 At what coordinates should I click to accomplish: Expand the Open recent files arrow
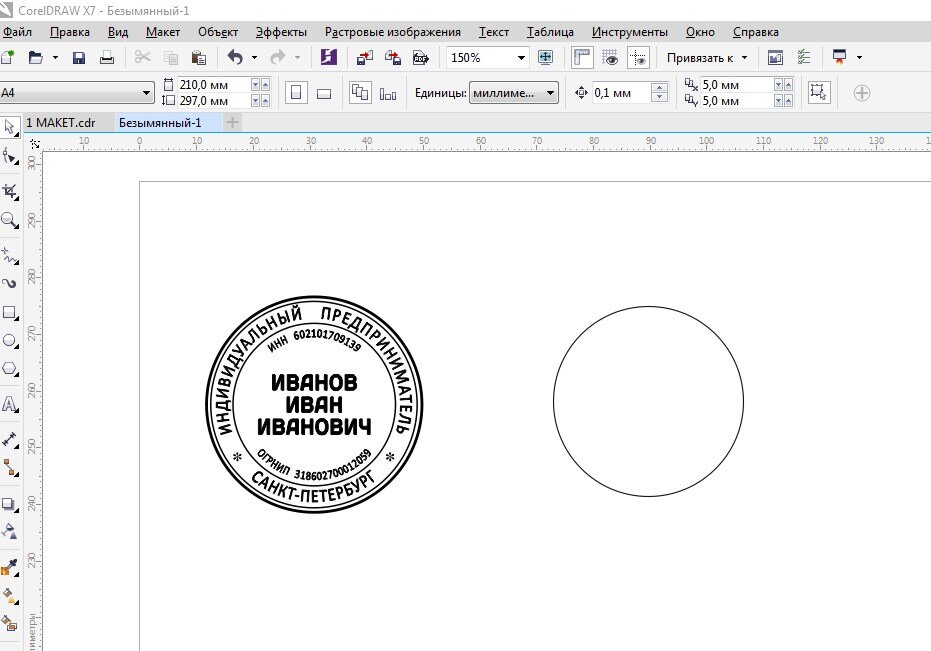coord(55,58)
